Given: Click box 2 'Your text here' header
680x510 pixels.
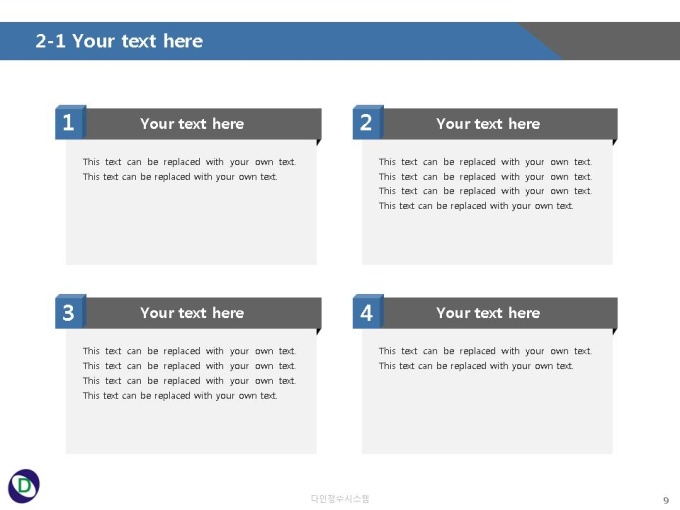Looking at the screenshot, I should click(x=488, y=124).
